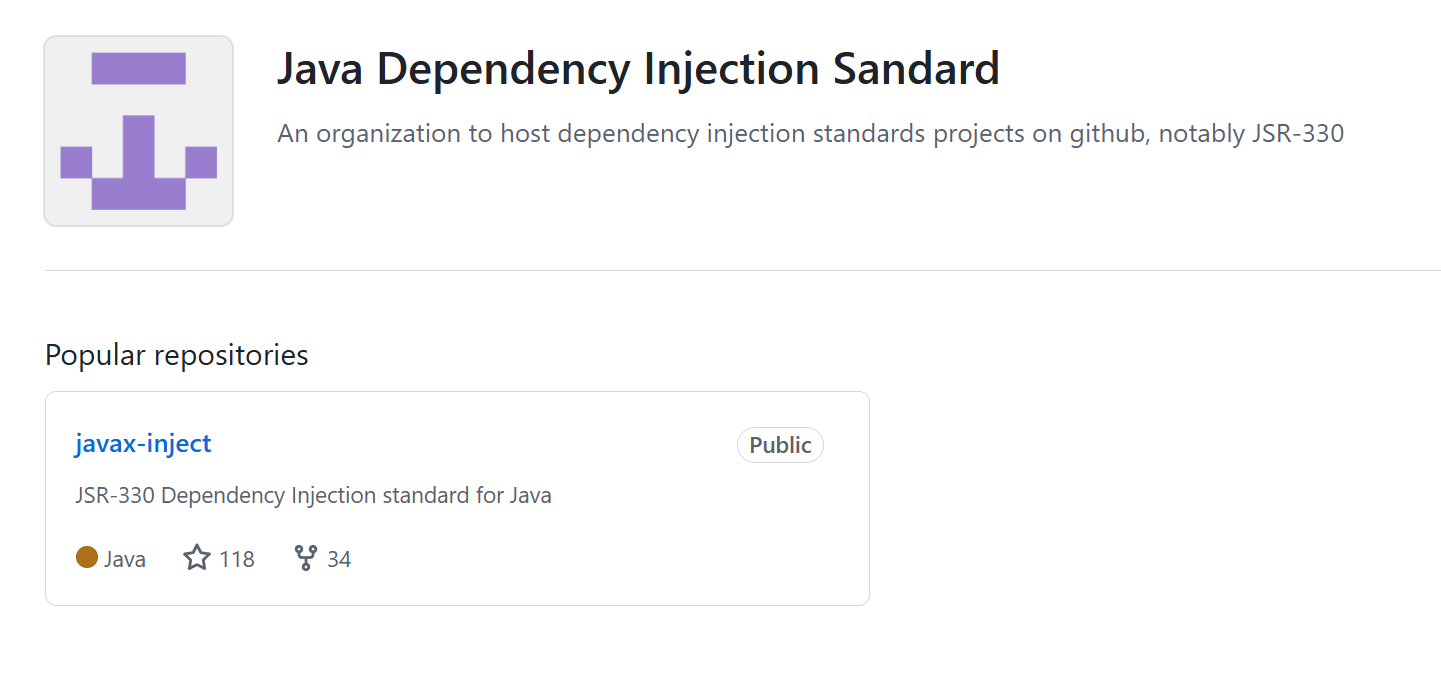Click the javax-inject repository description text
Image resolution: width=1441 pixels, height=675 pixels.
click(x=313, y=495)
